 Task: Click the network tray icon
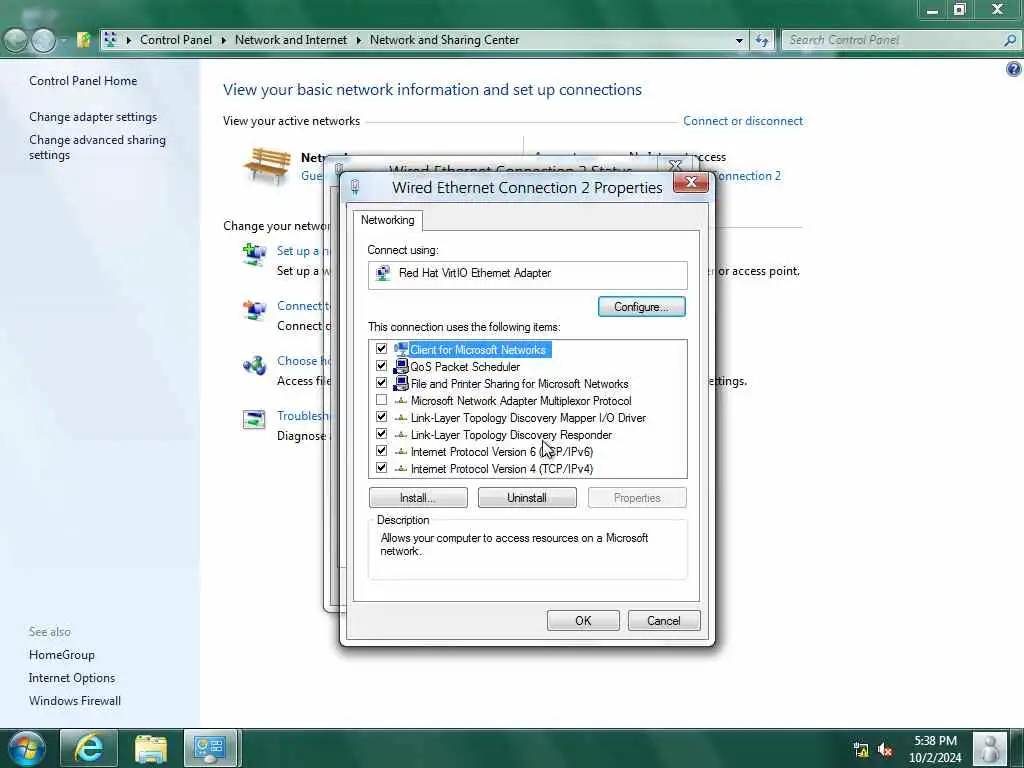tap(861, 750)
